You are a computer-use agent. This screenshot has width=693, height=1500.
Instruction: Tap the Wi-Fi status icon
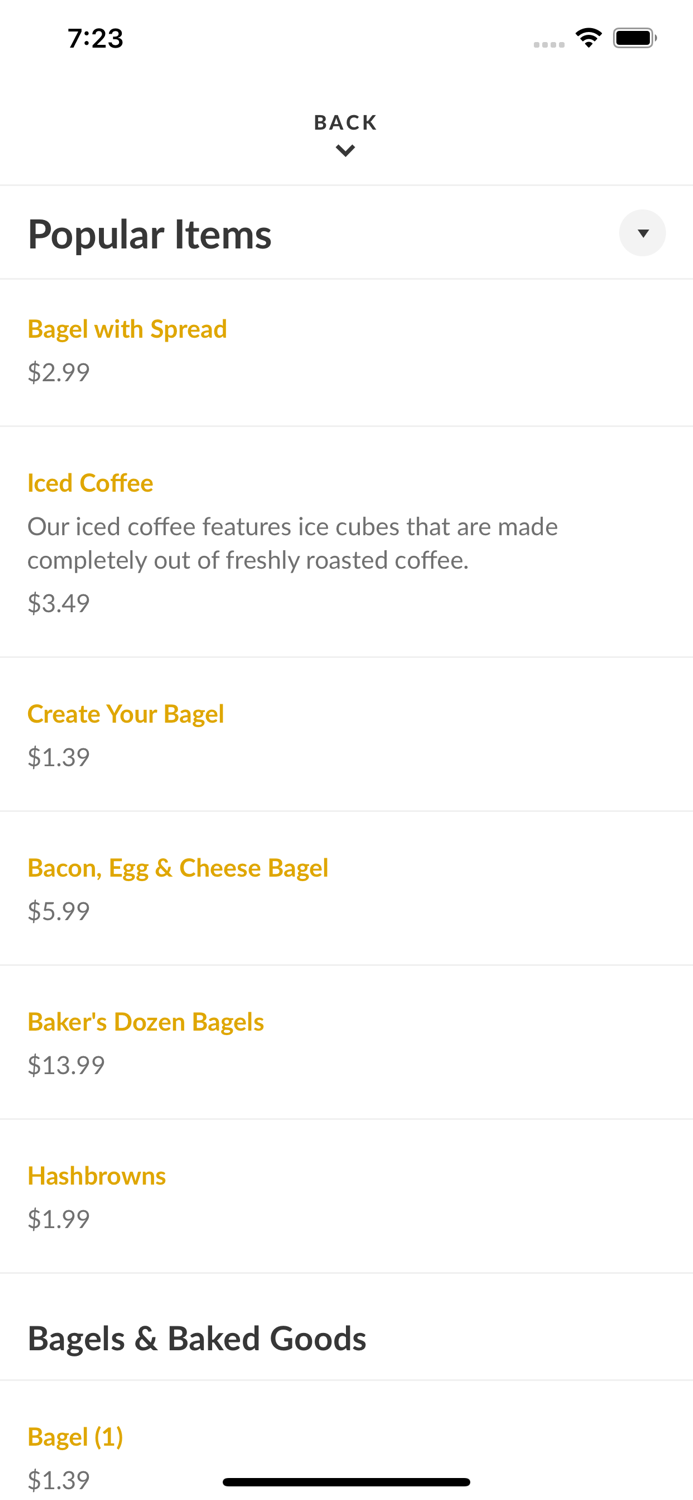point(588,36)
